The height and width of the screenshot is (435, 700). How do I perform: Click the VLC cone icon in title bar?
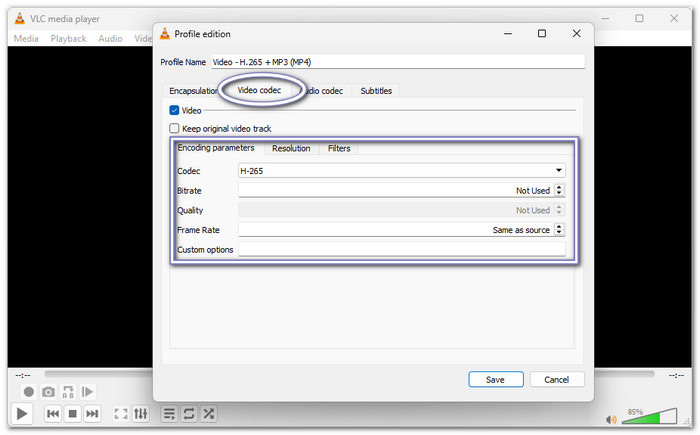[20, 19]
